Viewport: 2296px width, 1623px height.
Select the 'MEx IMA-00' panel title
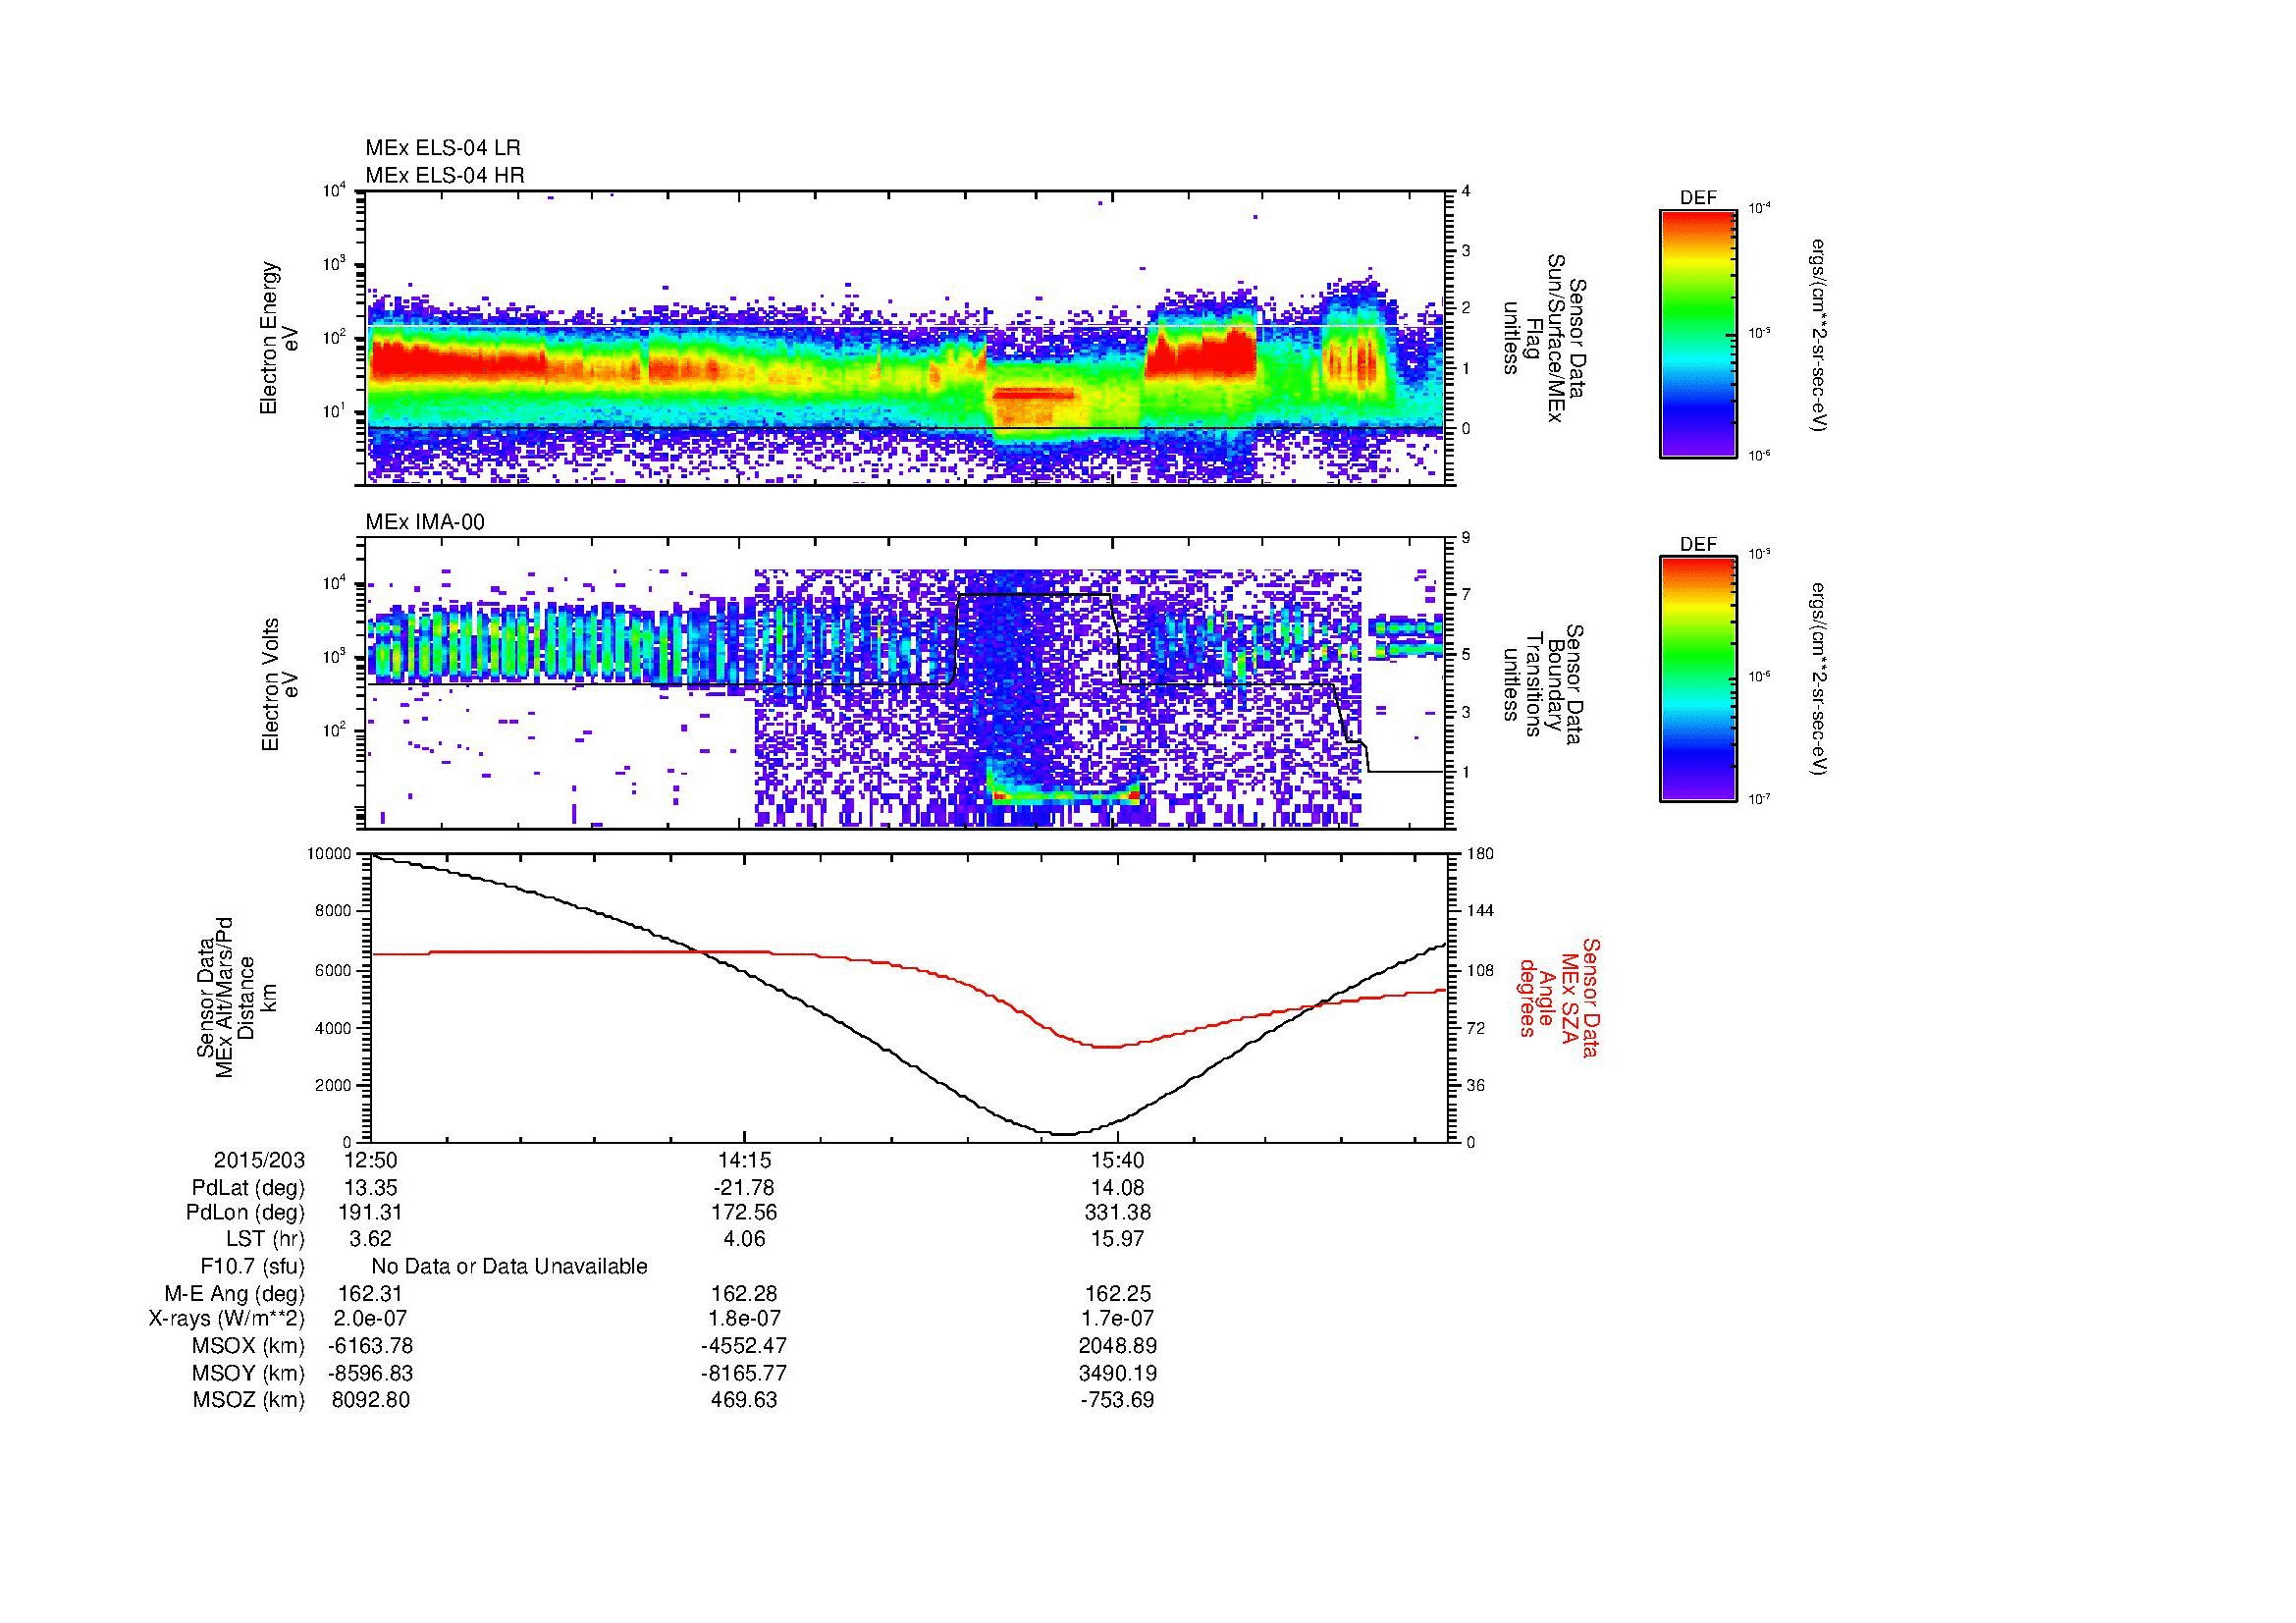(425, 522)
